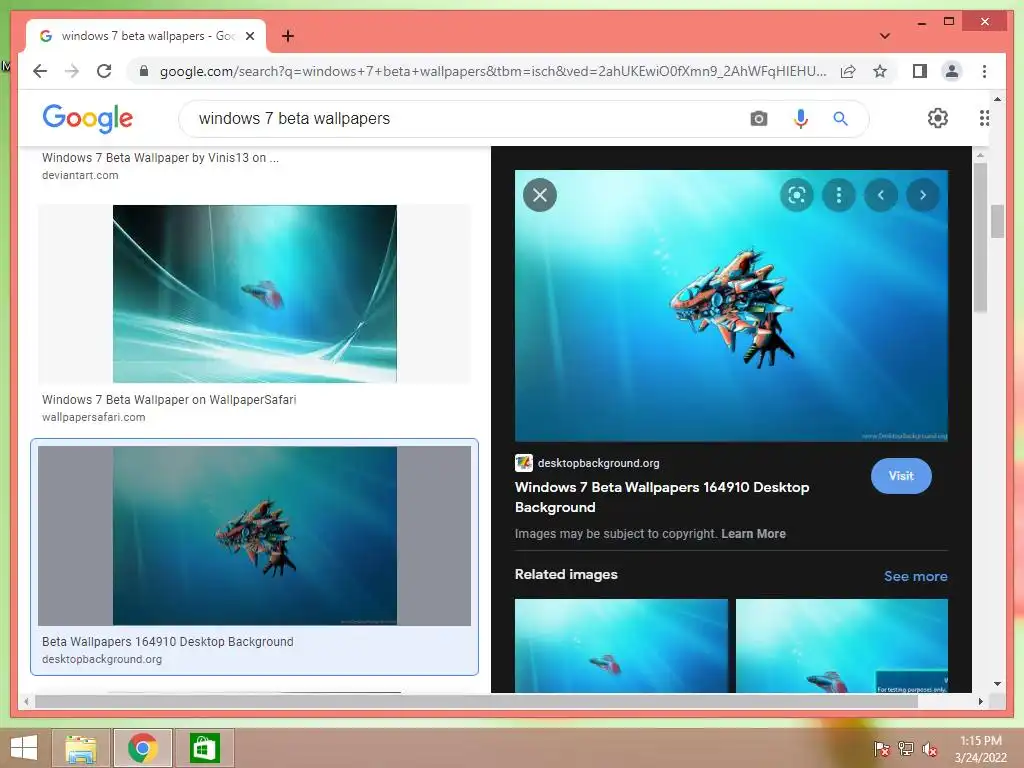The height and width of the screenshot is (768, 1024).
Task: Click the See more related images link
Action: (x=916, y=576)
